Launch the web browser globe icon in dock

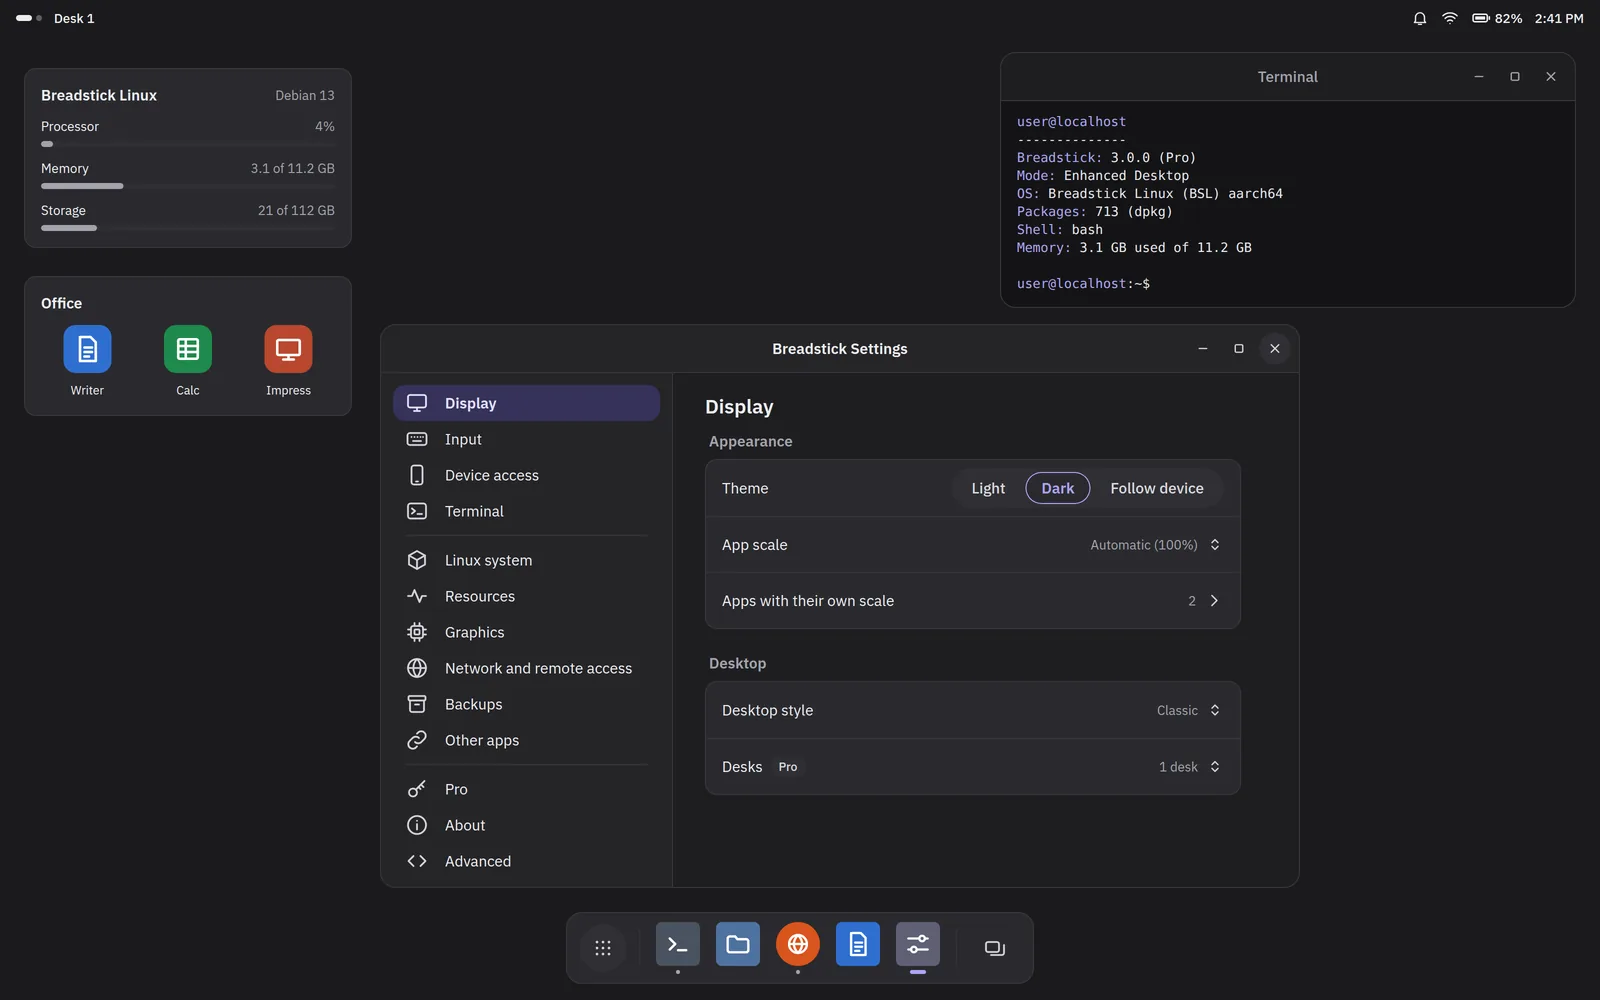point(798,944)
